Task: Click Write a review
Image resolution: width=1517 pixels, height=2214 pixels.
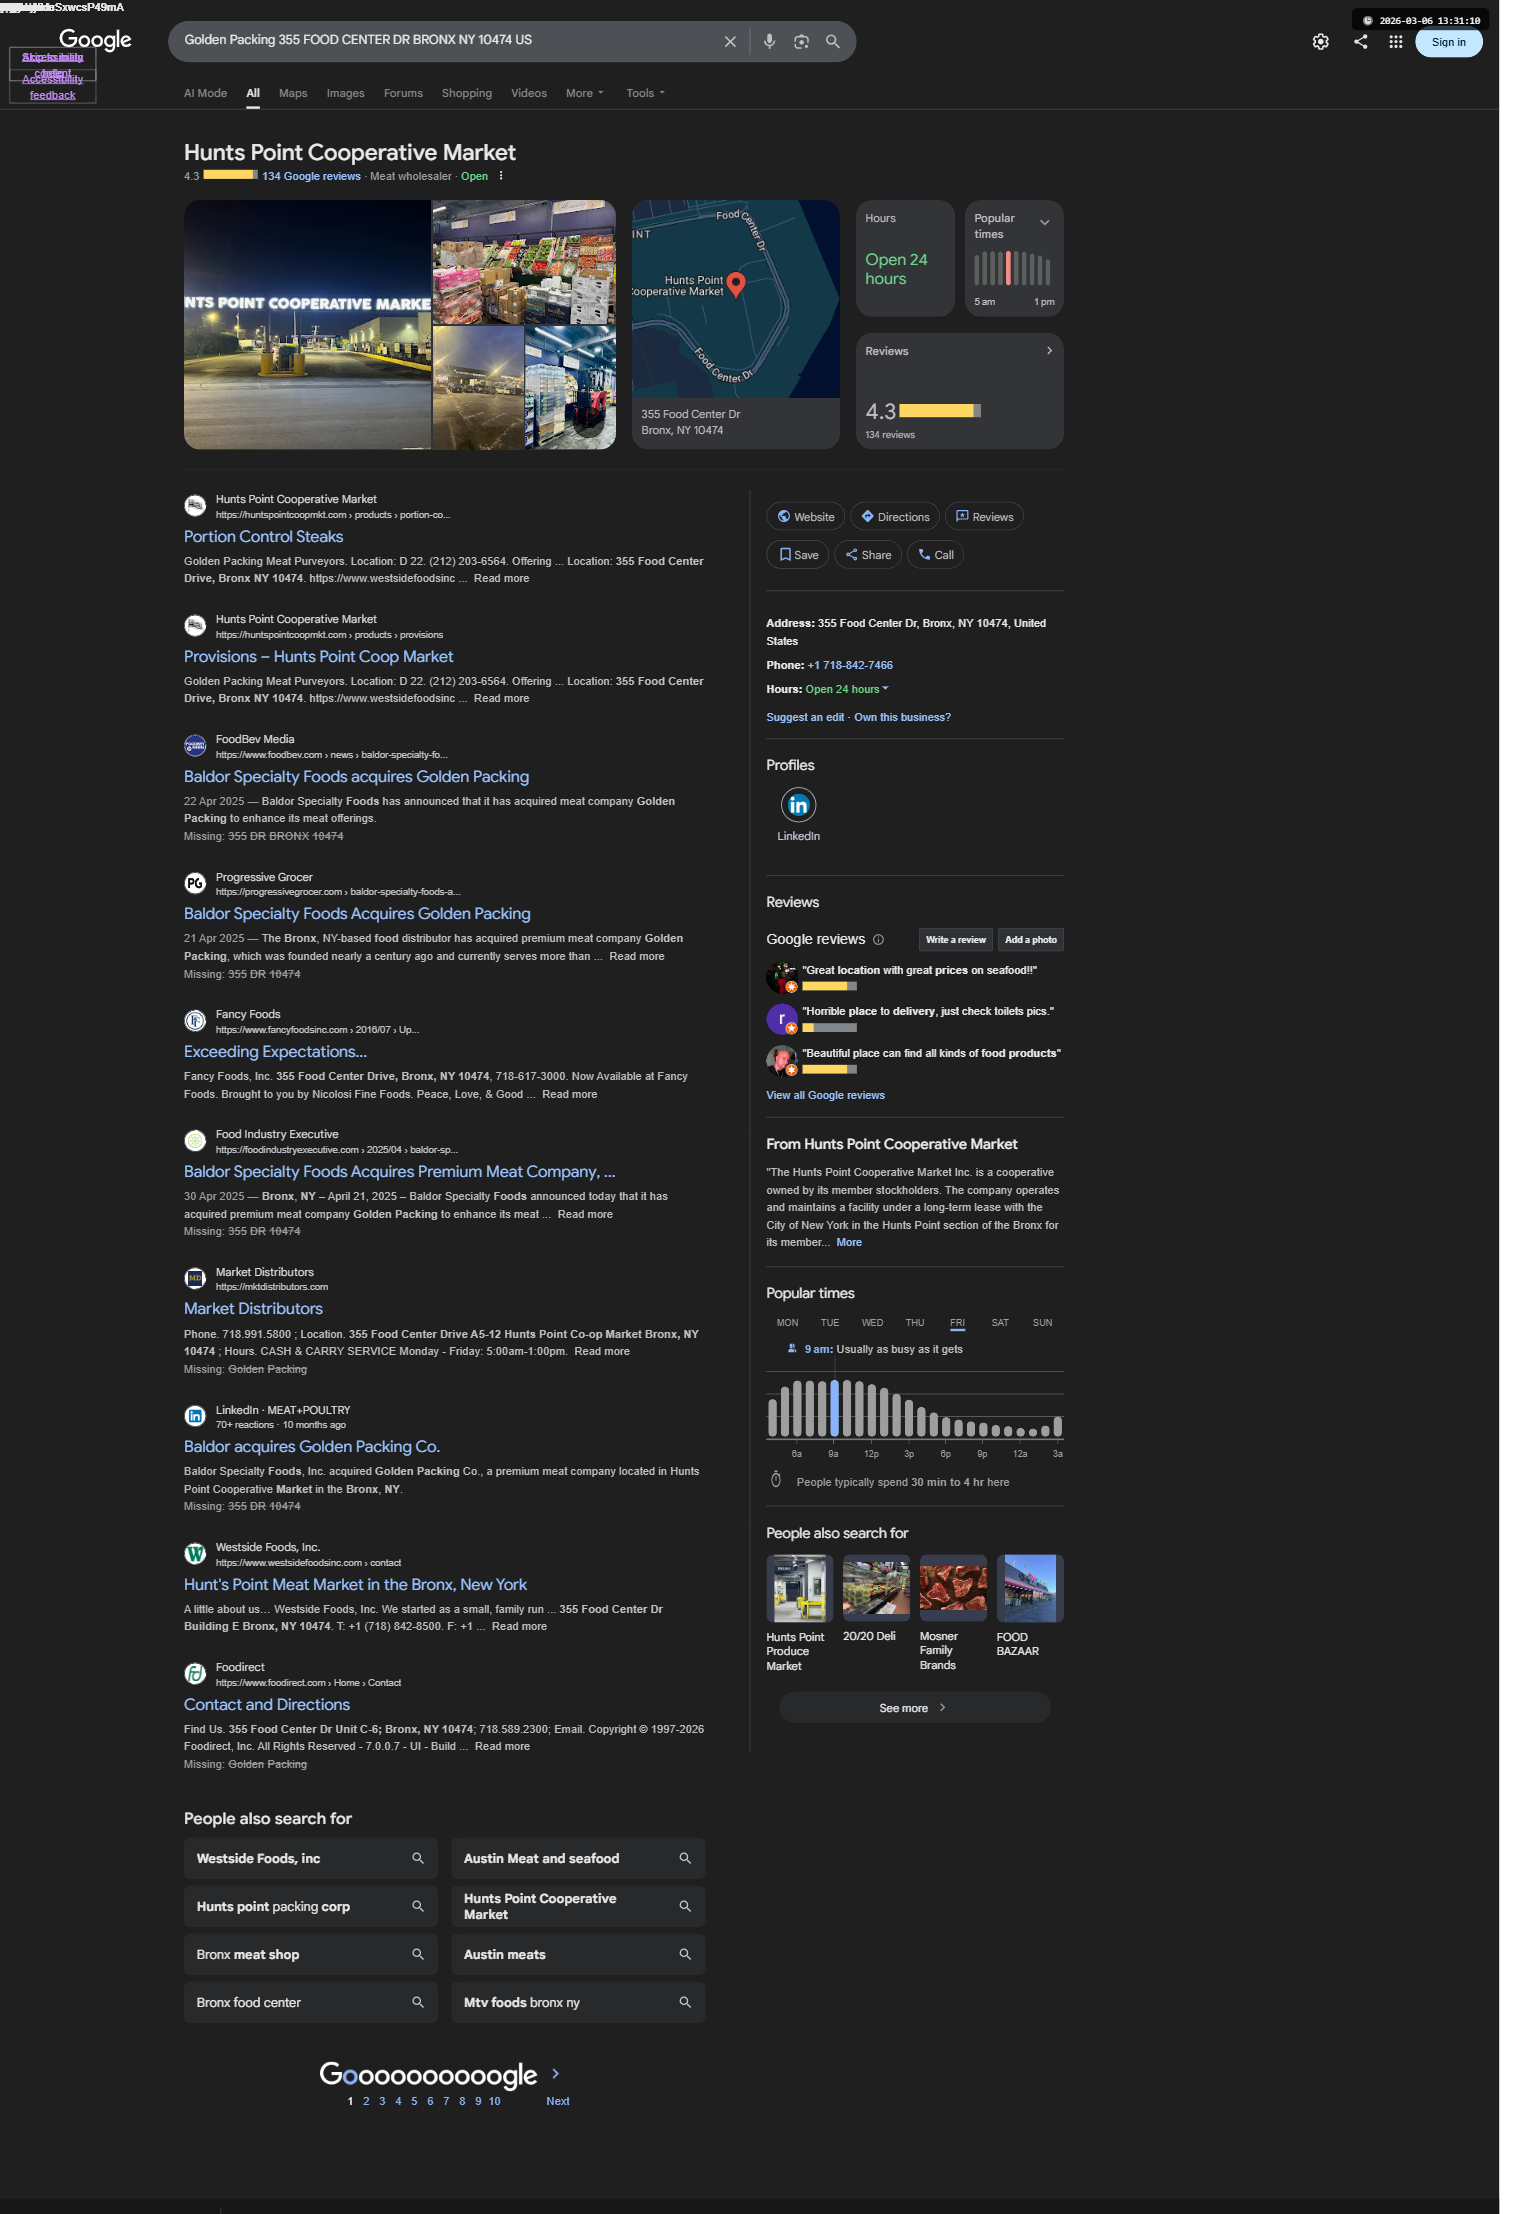Action: point(955,940)
